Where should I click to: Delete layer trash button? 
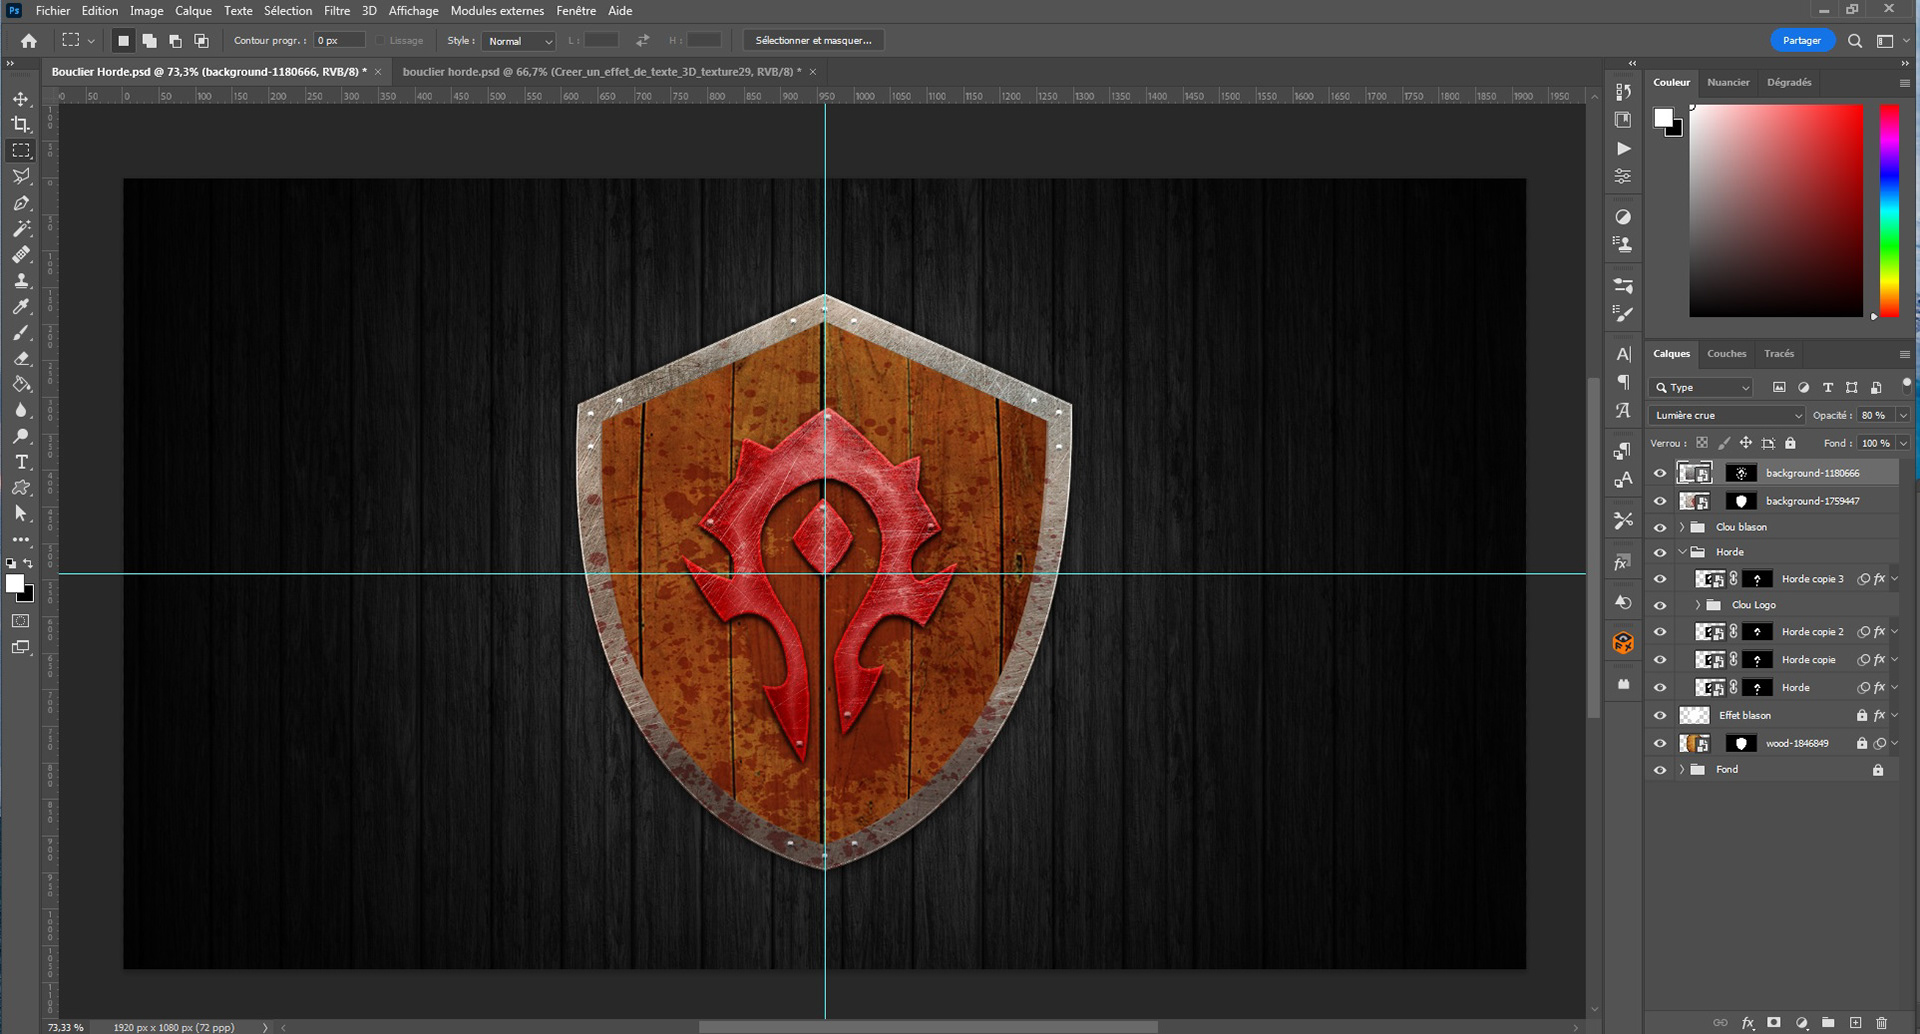(1882, 1023)
